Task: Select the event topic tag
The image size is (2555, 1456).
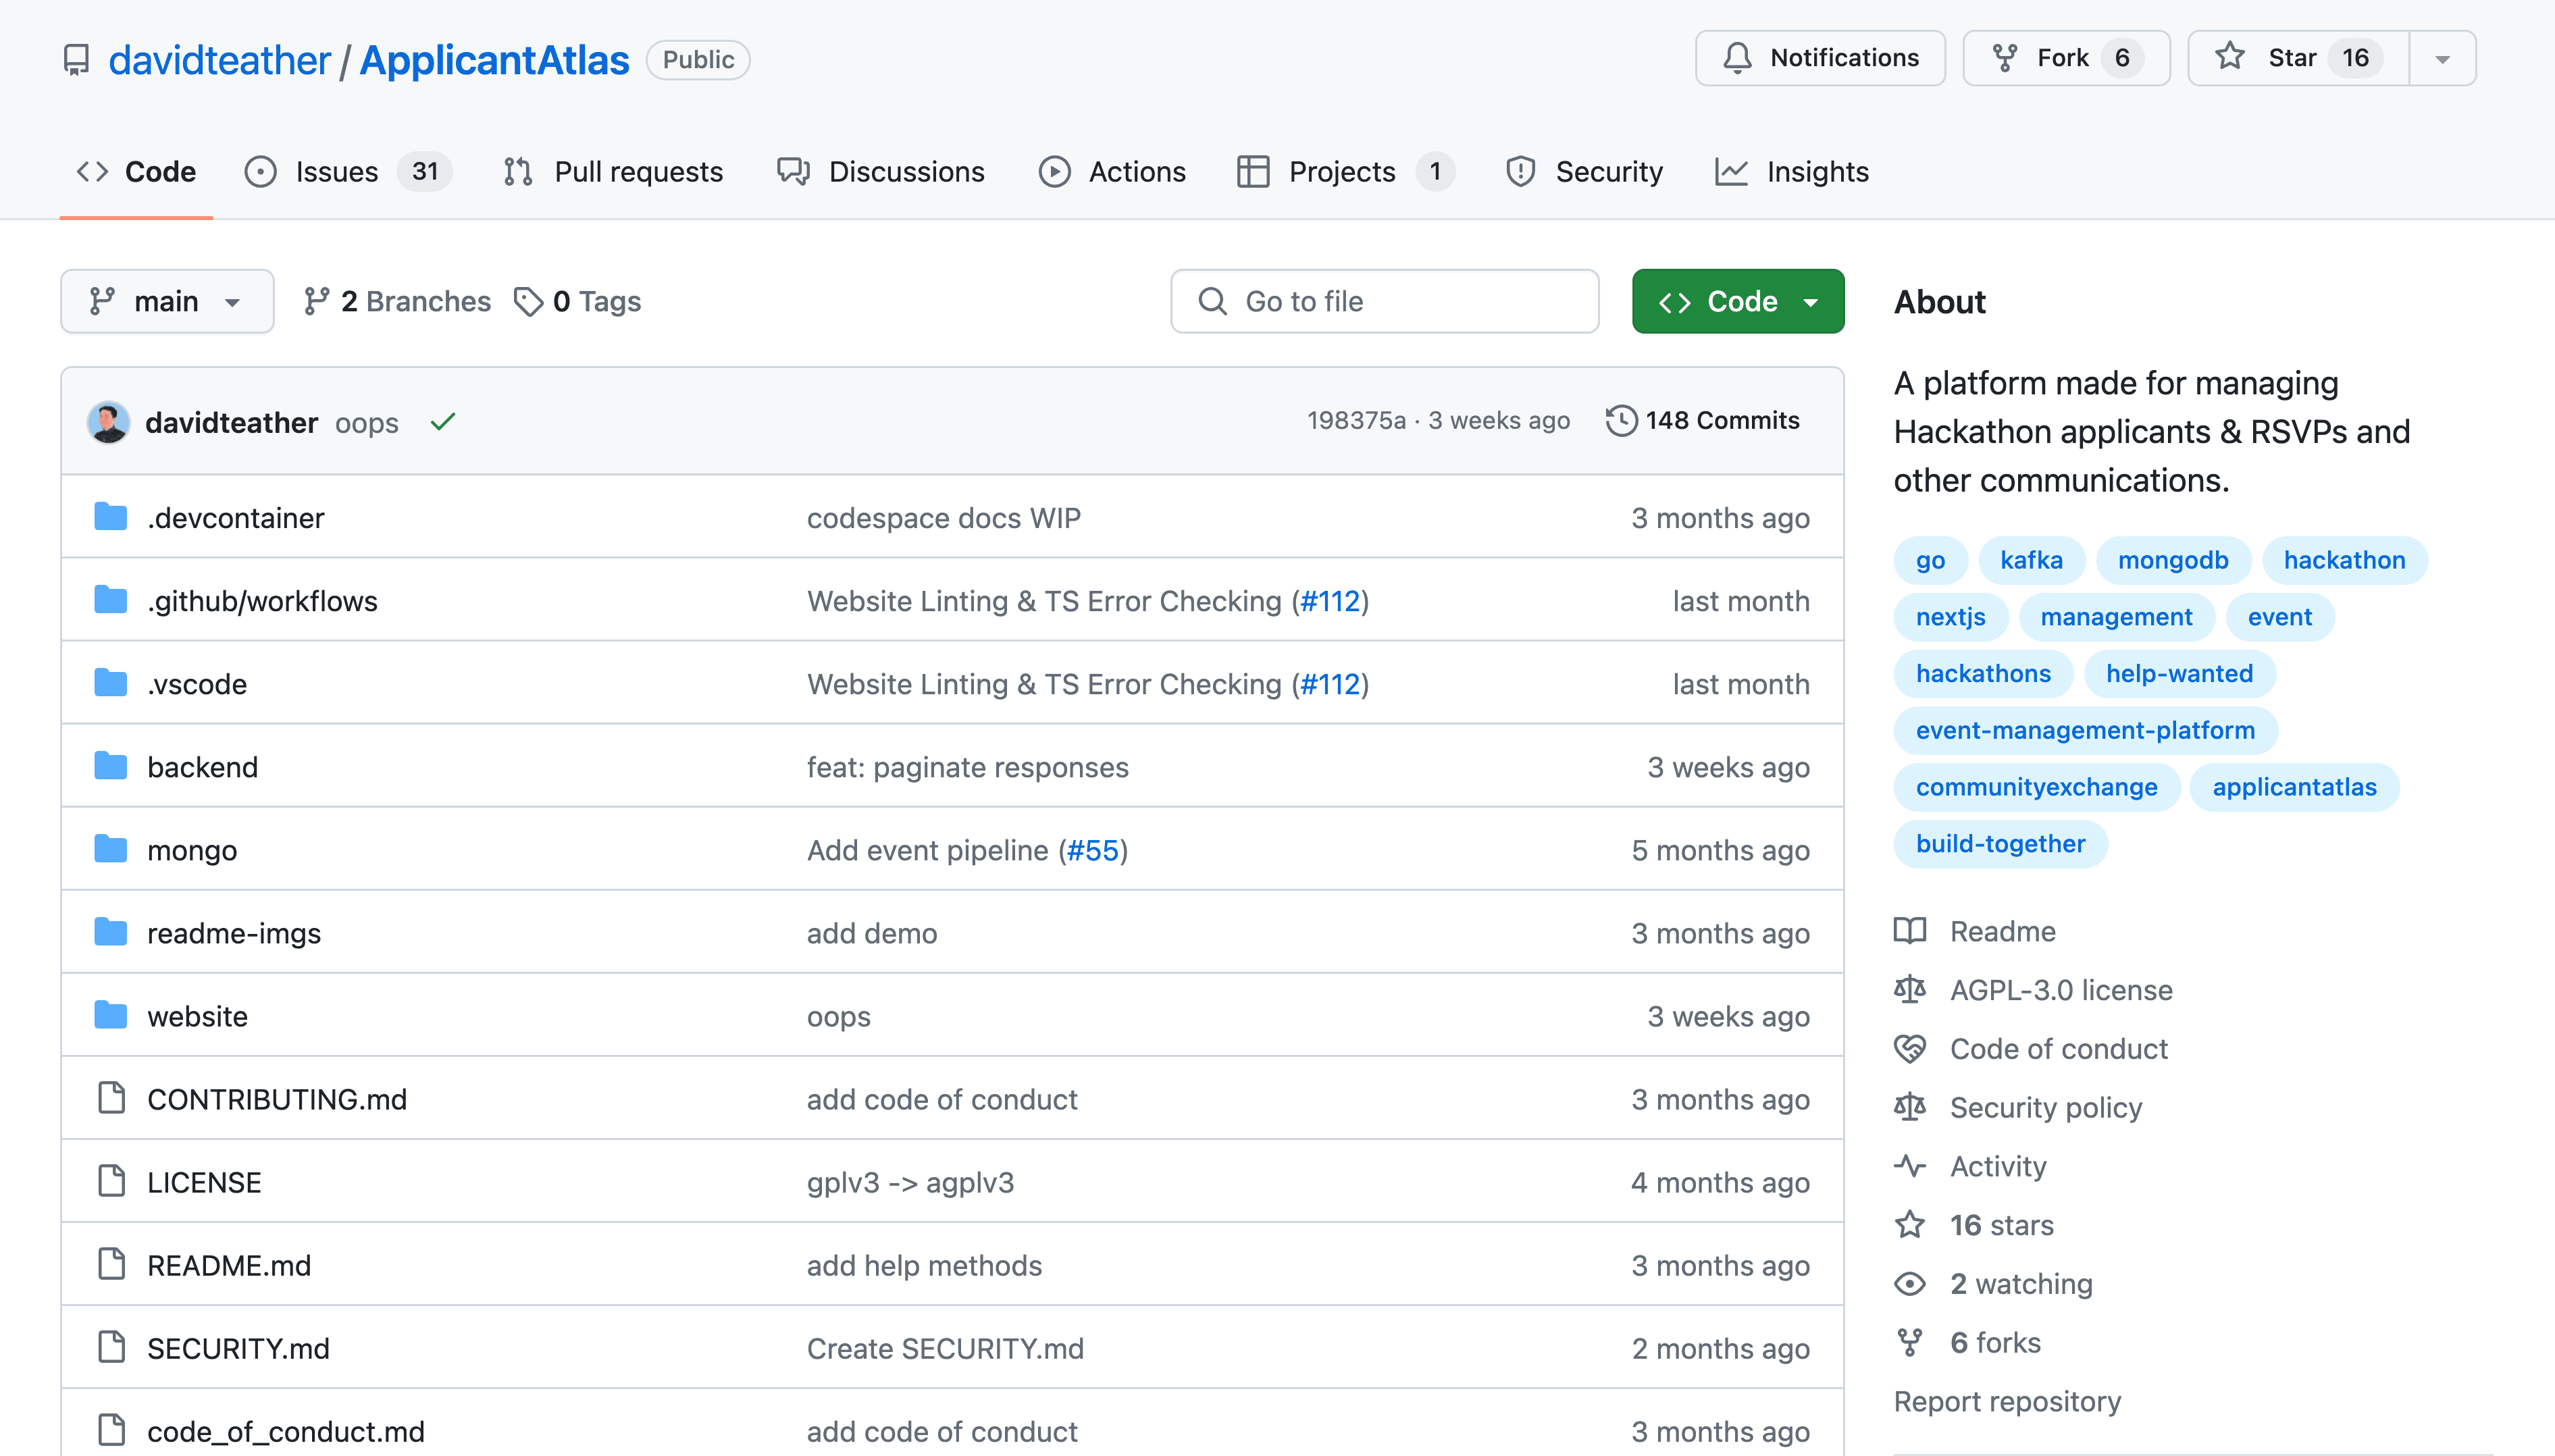Action: coord(2280,617)
